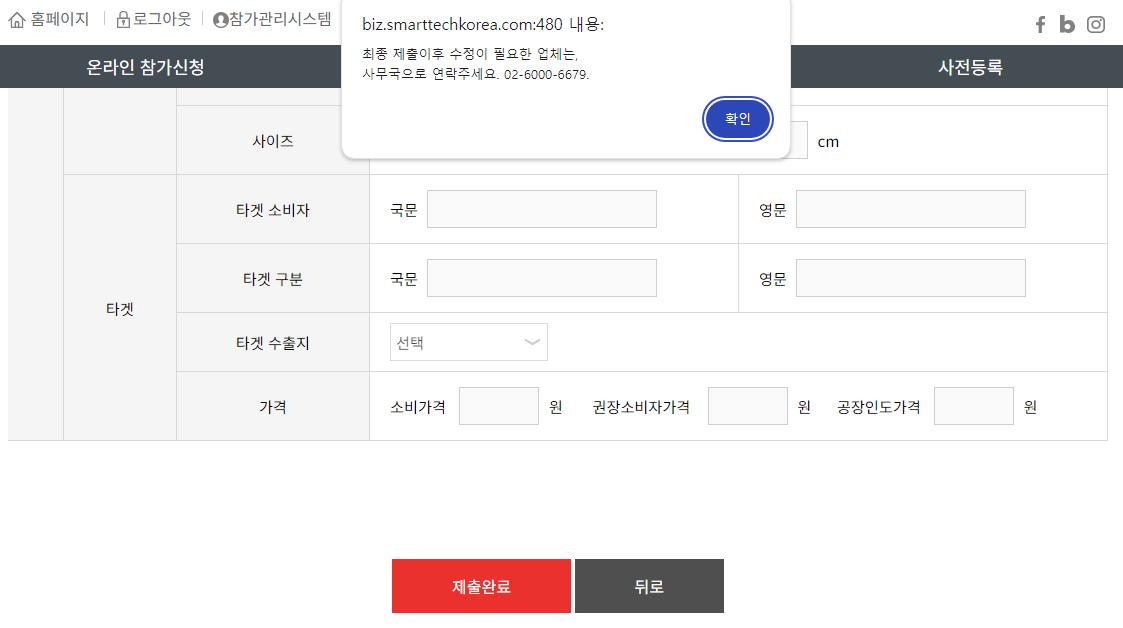Image resolution: width=1123 pixels, height=628 pixels.
Task: Click the user icon beside 참가관리시스템
Action: click(221, 20)
